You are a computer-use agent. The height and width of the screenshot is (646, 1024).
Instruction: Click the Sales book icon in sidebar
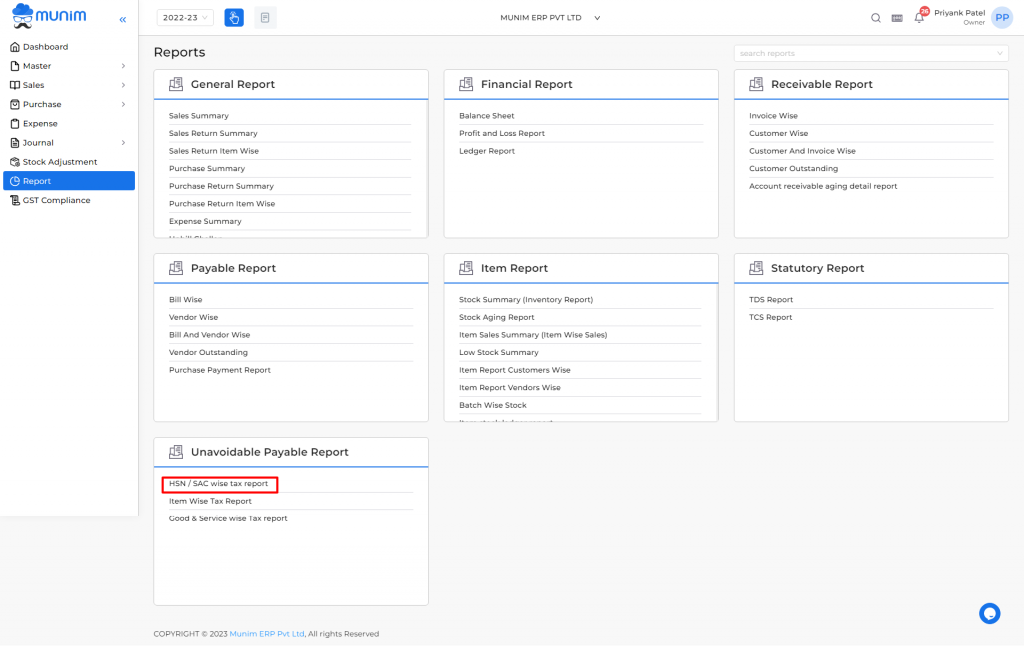[x=15, y=85]
